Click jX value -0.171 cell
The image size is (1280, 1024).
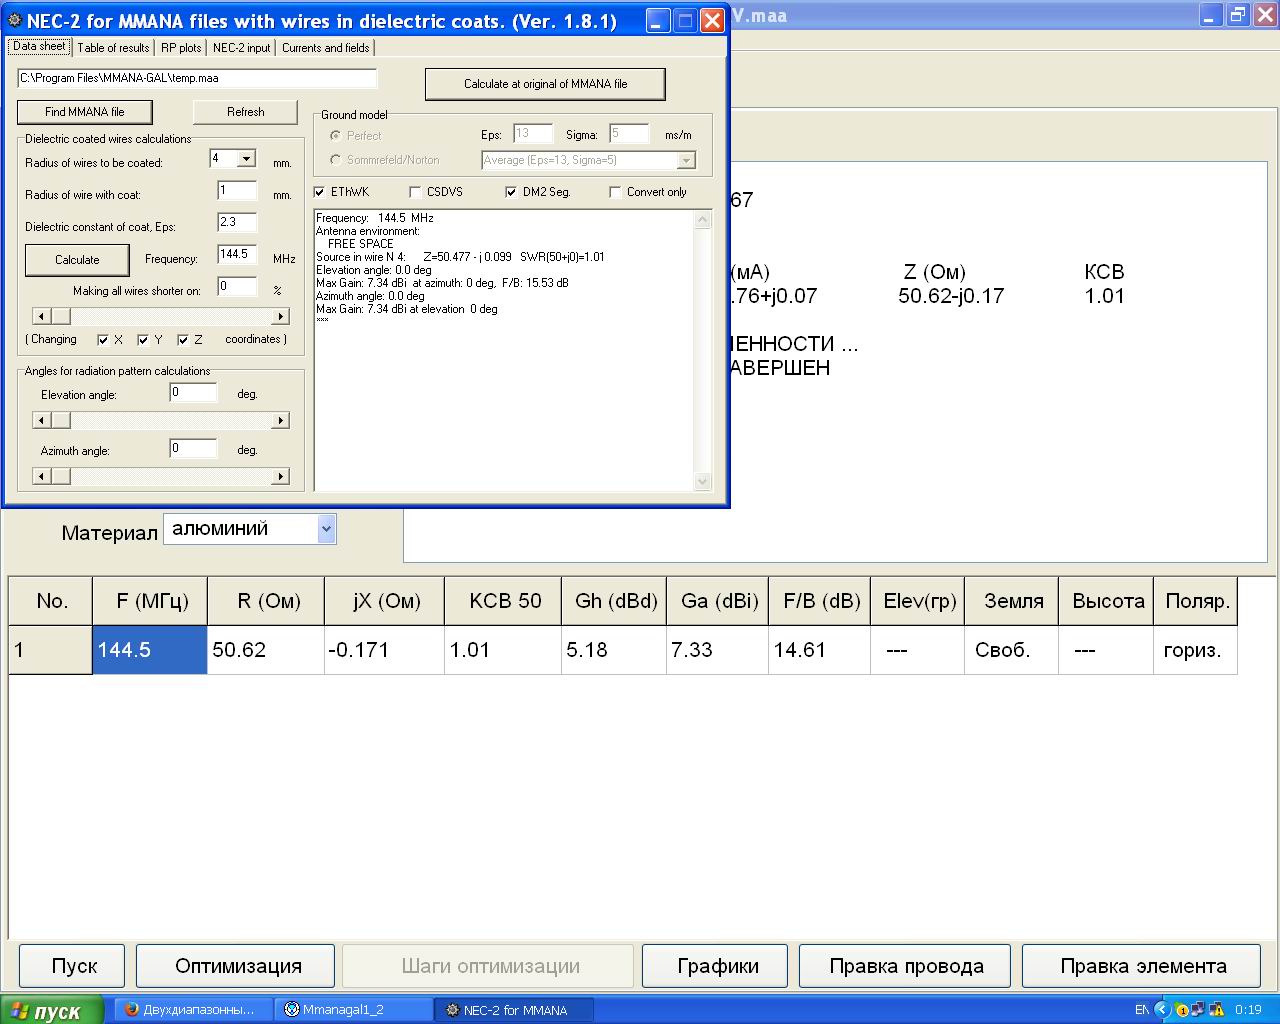click(384, 650)
